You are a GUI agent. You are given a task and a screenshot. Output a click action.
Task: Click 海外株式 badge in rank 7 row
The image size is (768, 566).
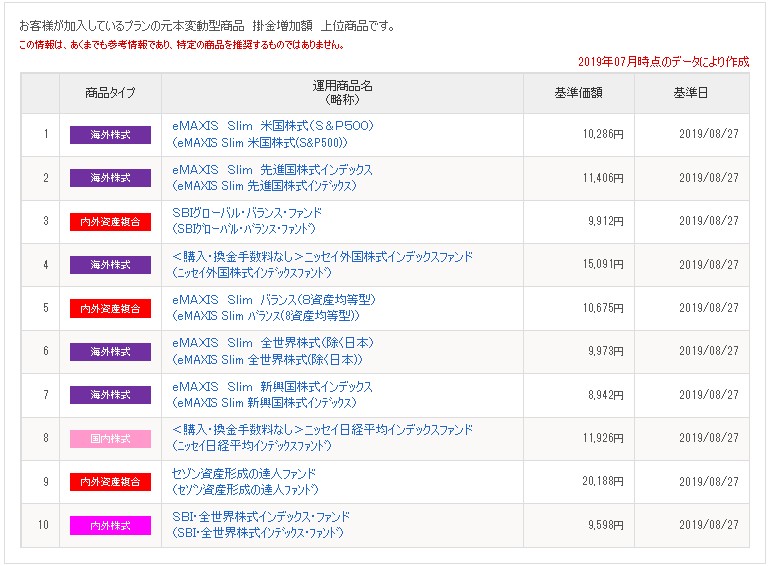click(110, 395)
